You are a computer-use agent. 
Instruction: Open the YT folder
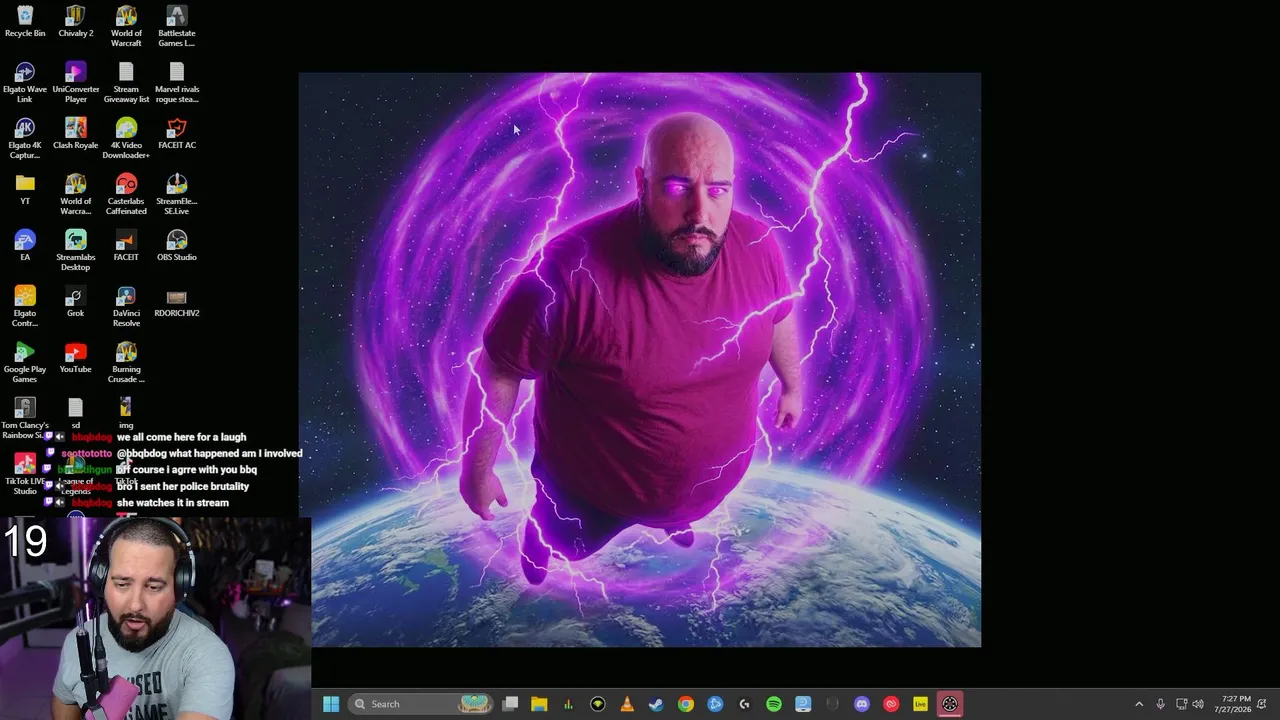(25, 190)
